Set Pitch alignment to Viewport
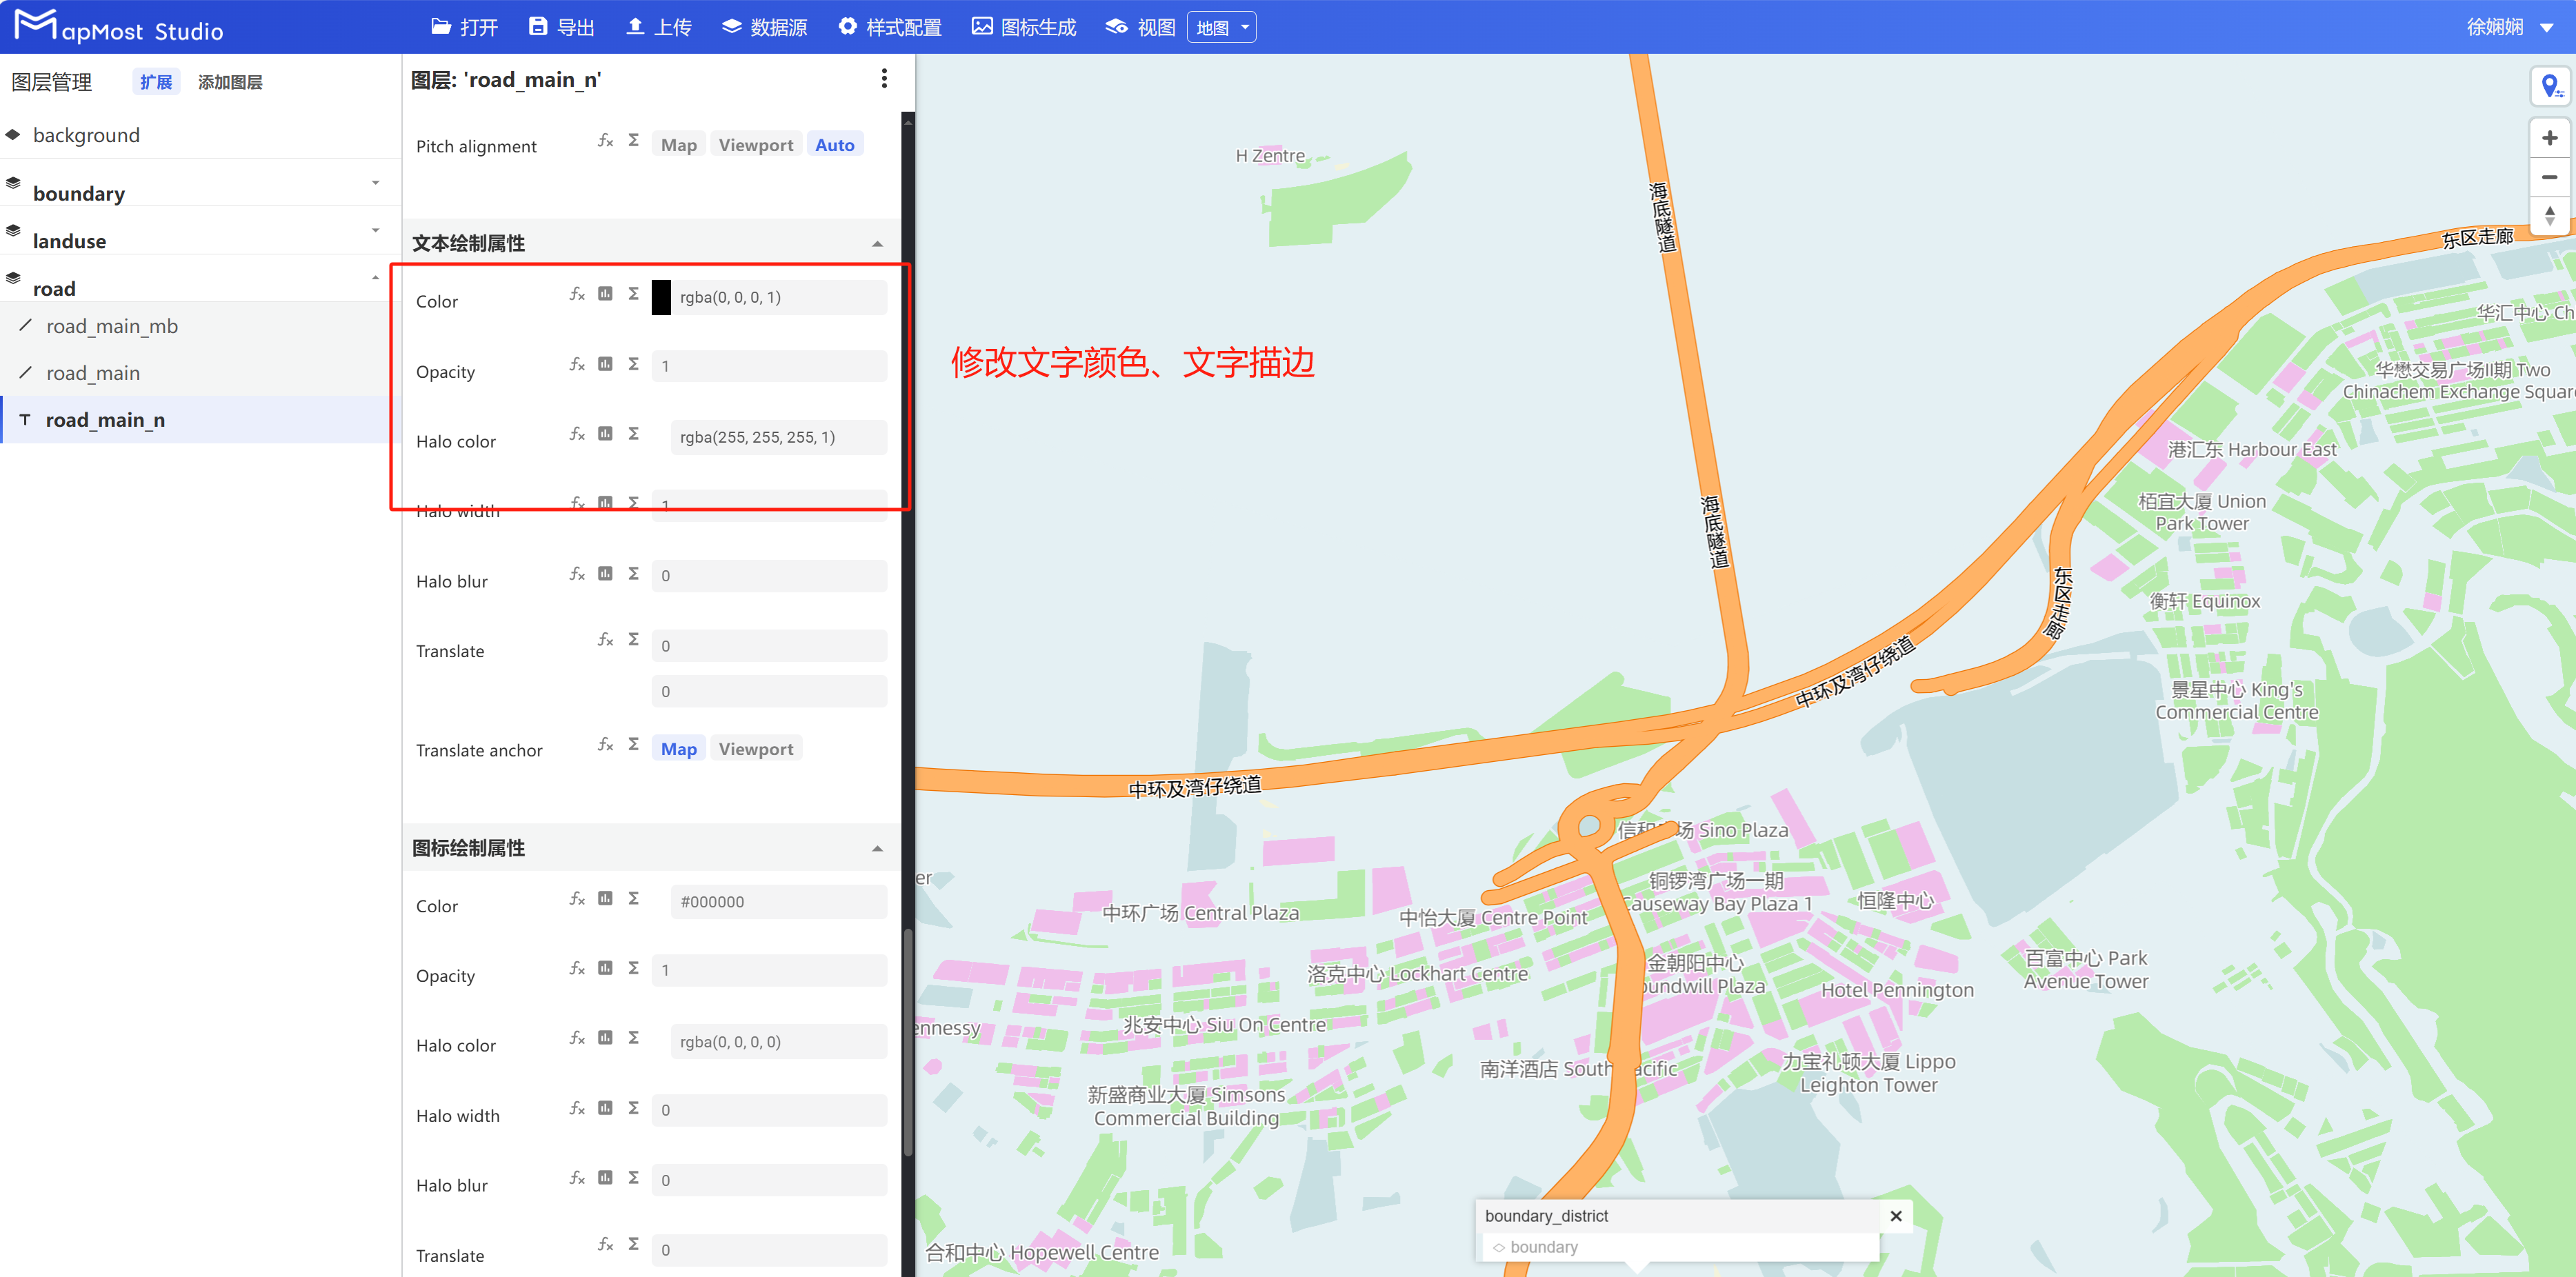This screenshot has width=2576, height=1277. click(755, 145)
